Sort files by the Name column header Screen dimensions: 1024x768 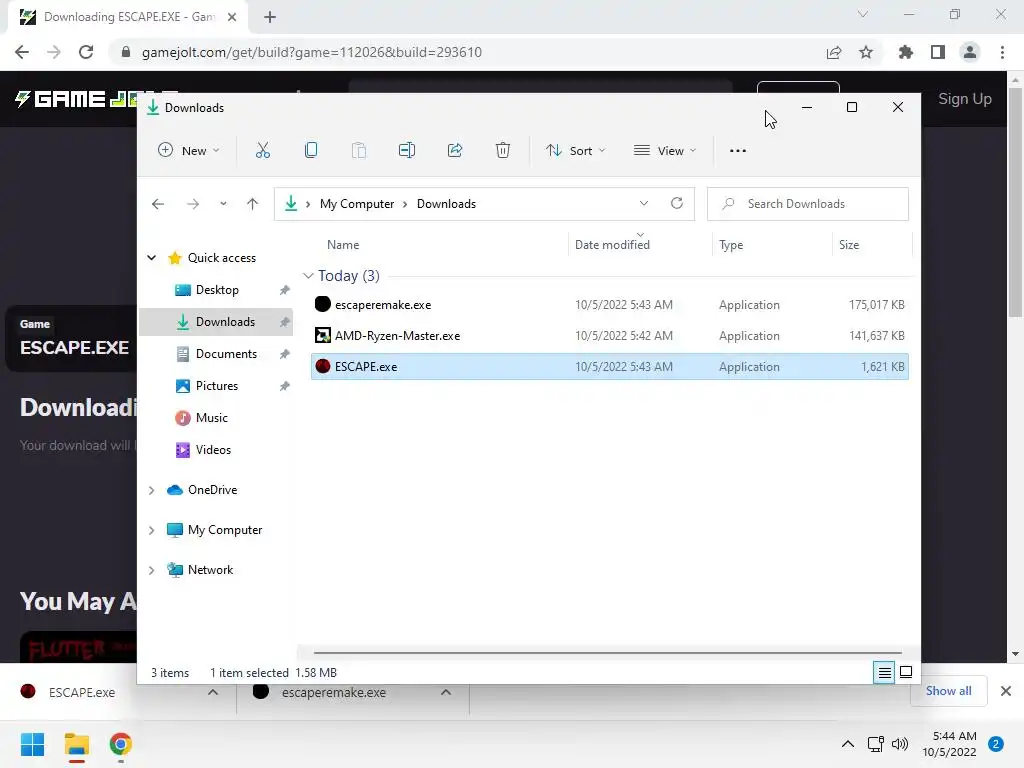pyautogui.click(x=343, y=245)
